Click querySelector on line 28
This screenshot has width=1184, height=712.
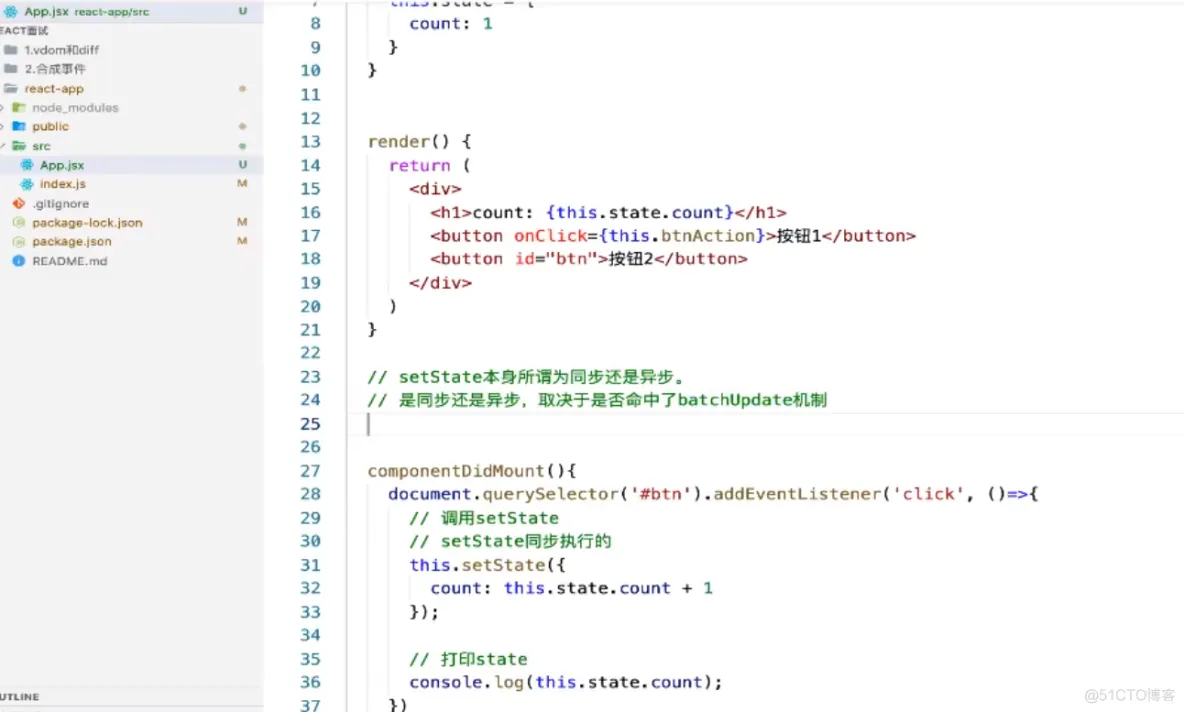[x=550, y=494]
